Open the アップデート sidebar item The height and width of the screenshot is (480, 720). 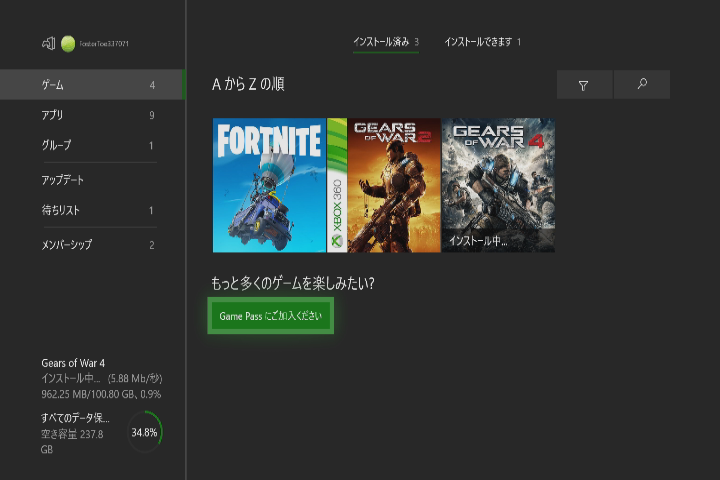[x=92, y=180]
